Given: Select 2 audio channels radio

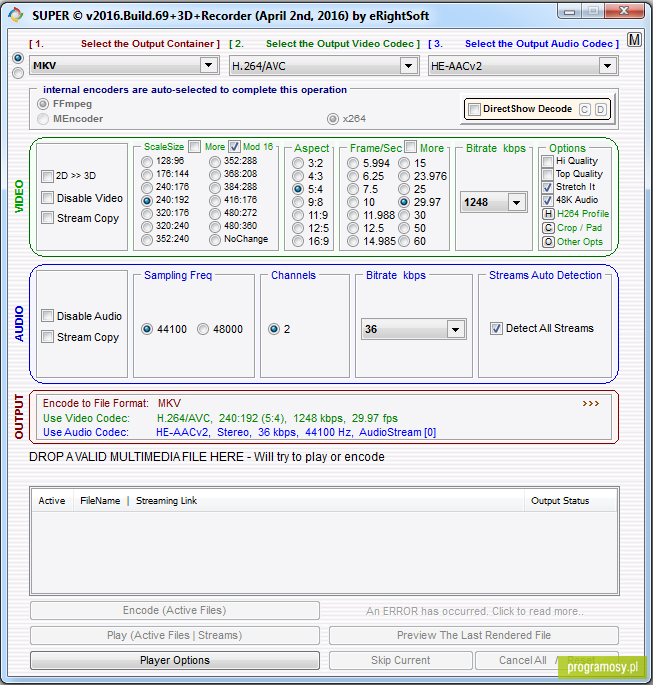Looking at the screenshot, I should click(x=274, y=329).
